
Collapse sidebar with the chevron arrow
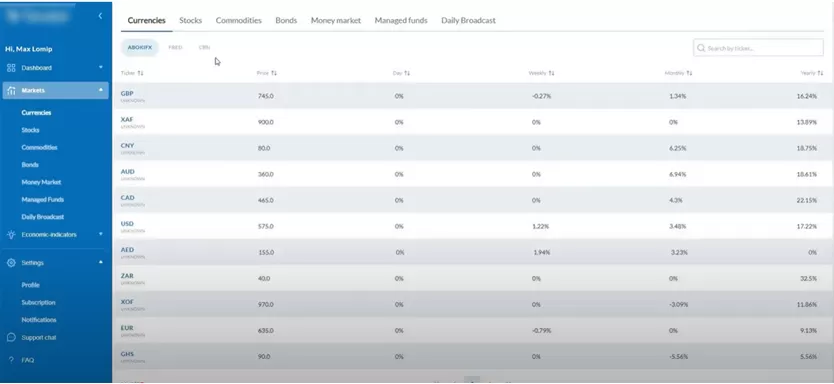(100, 16)
